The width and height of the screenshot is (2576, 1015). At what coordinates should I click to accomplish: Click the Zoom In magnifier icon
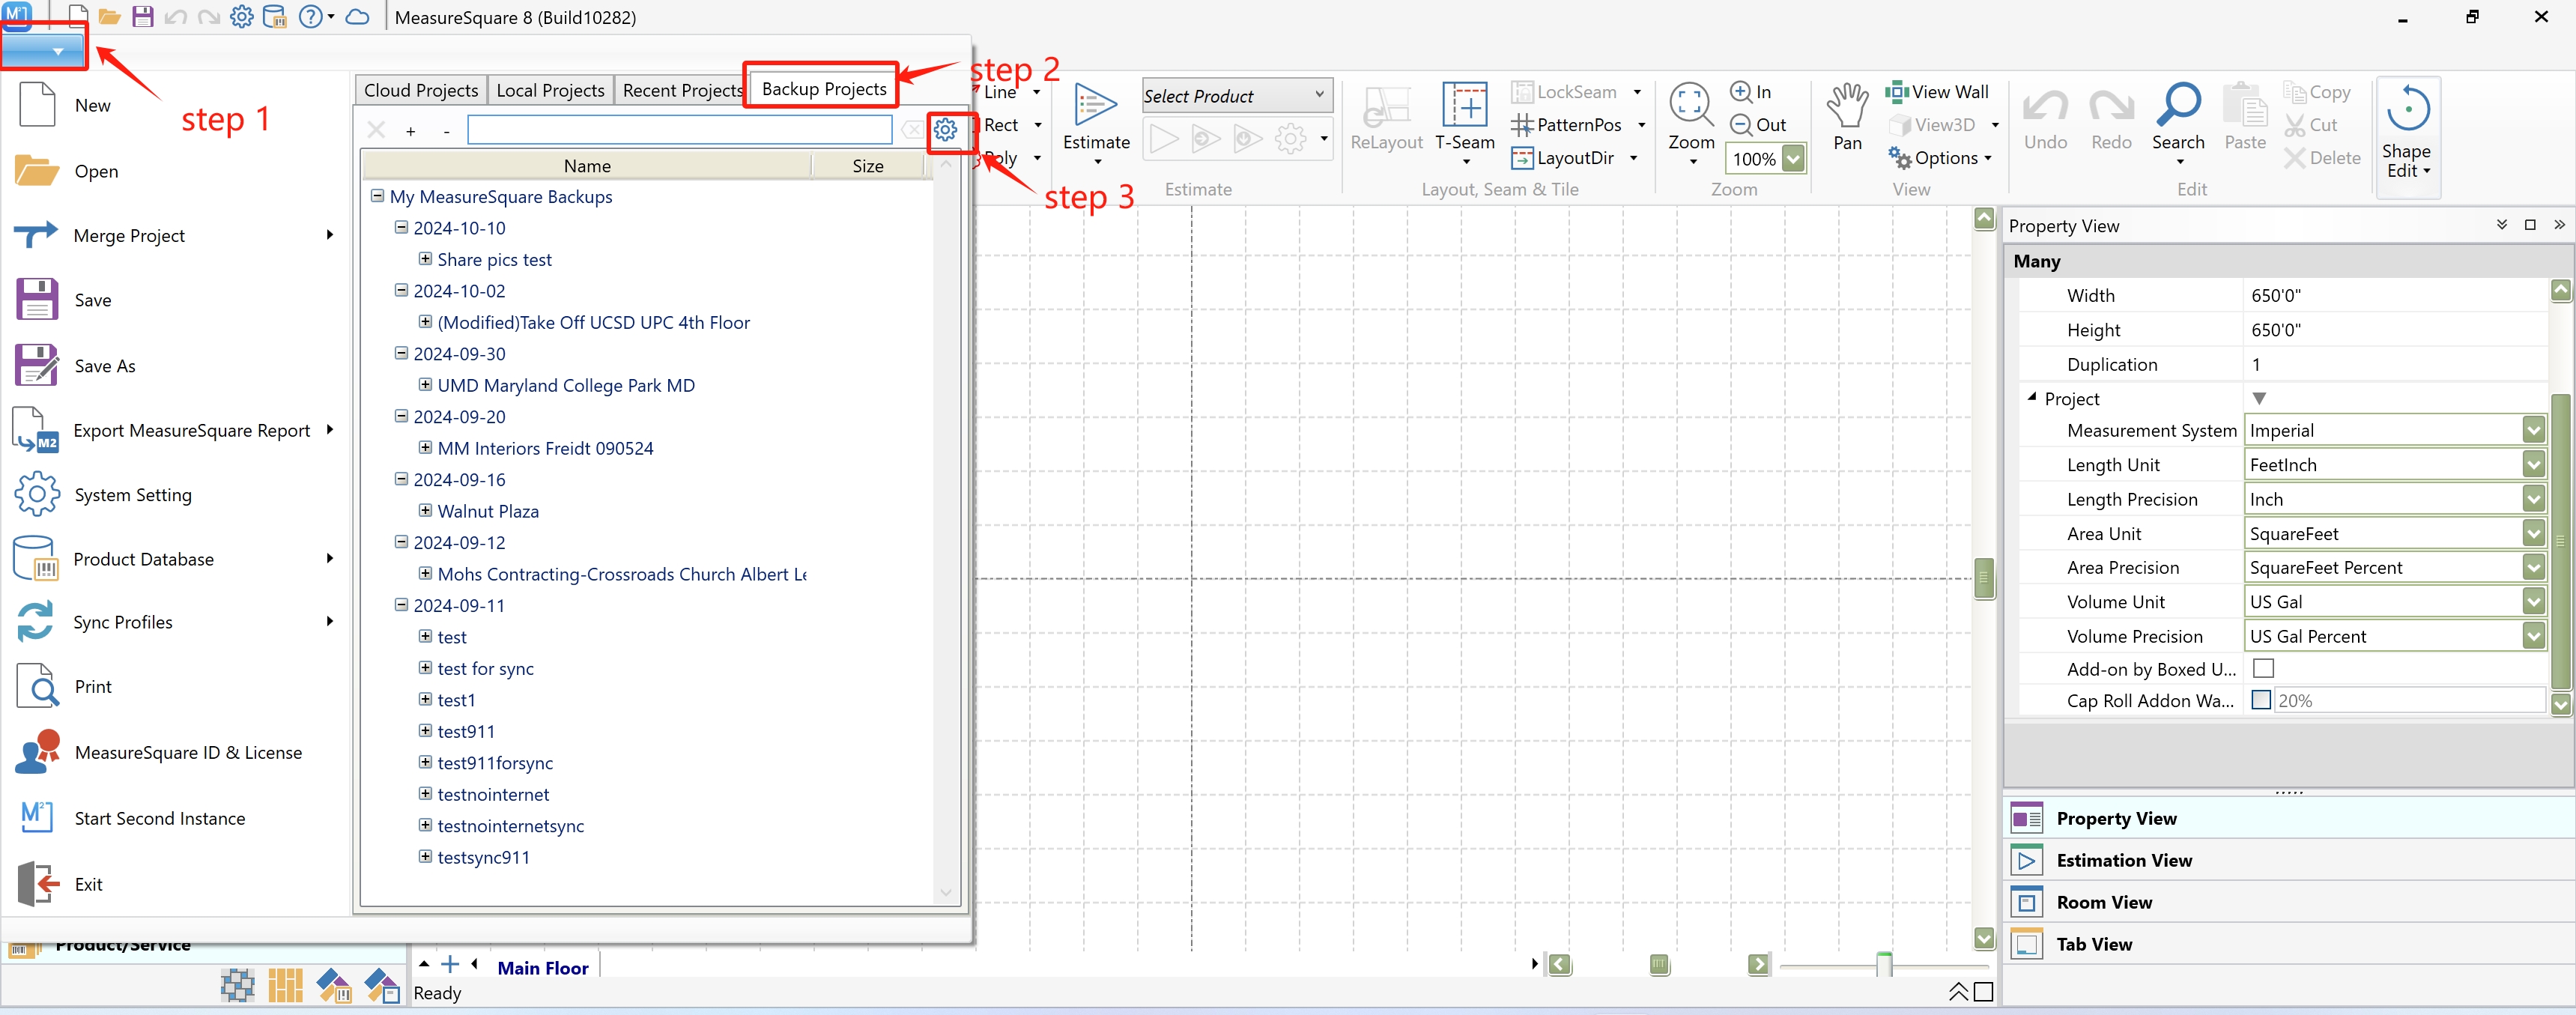[1741, 92]
